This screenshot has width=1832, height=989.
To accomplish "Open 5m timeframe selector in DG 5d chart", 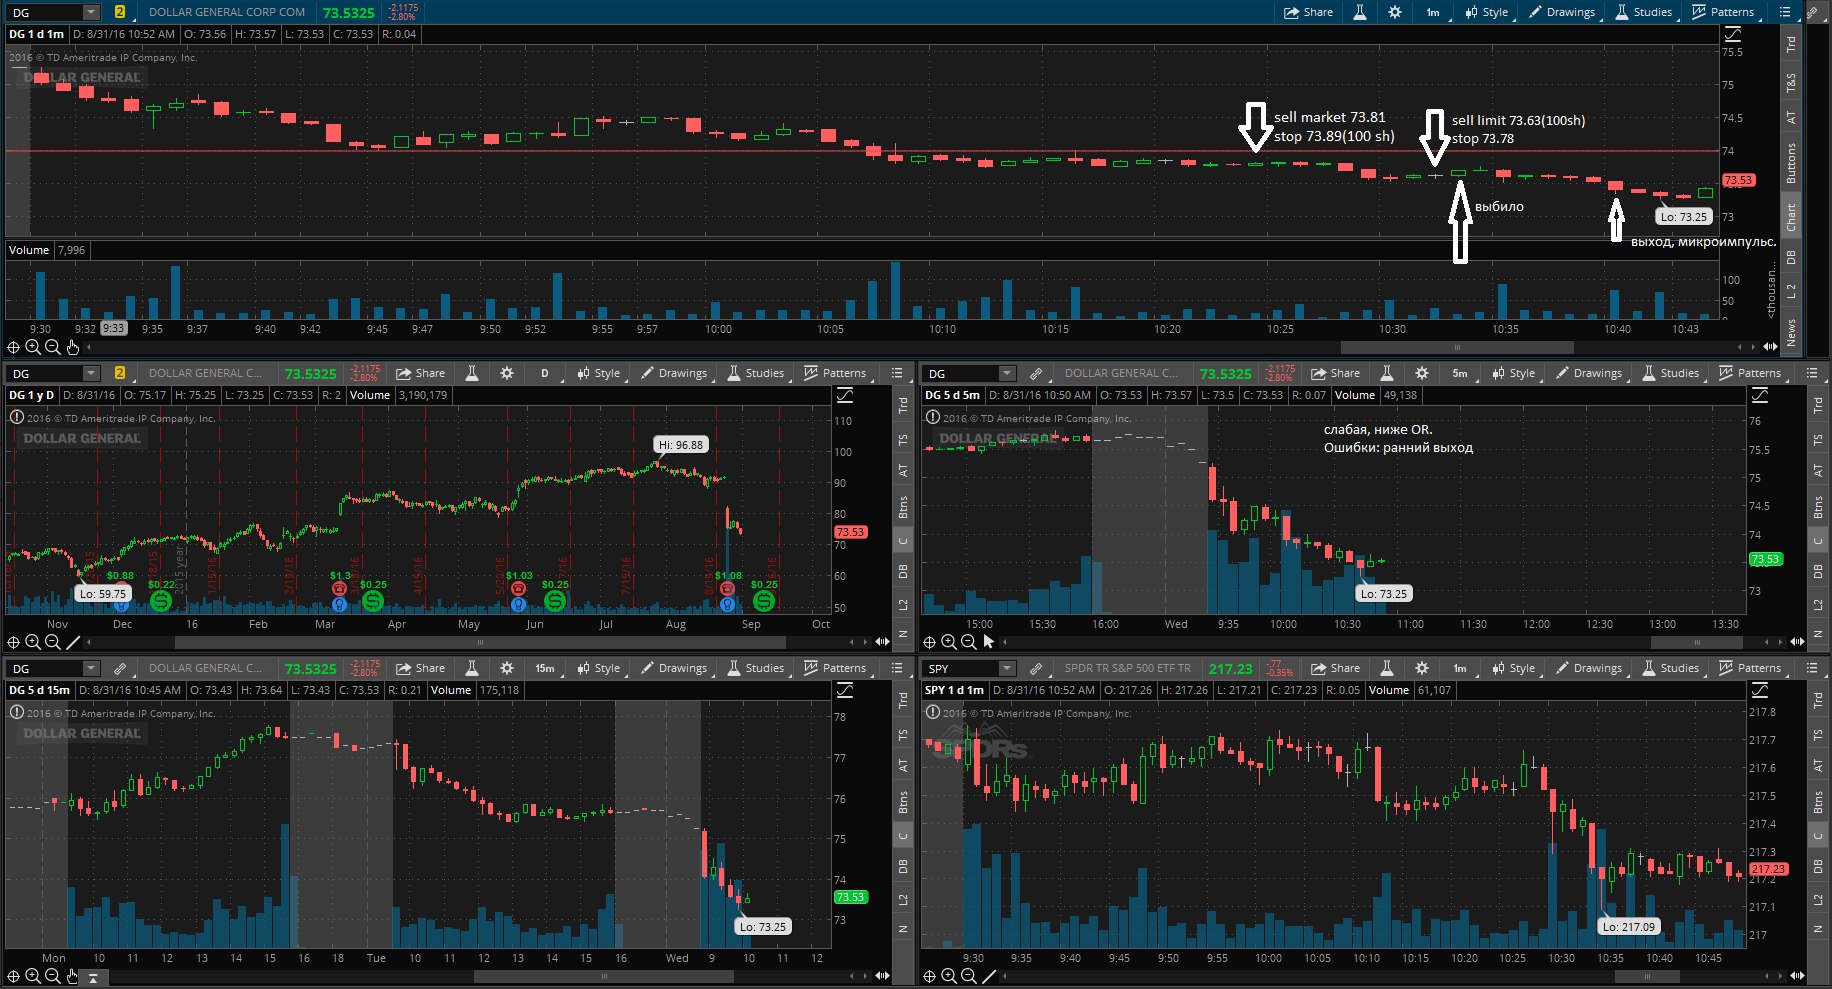I will click(1460, 373).
